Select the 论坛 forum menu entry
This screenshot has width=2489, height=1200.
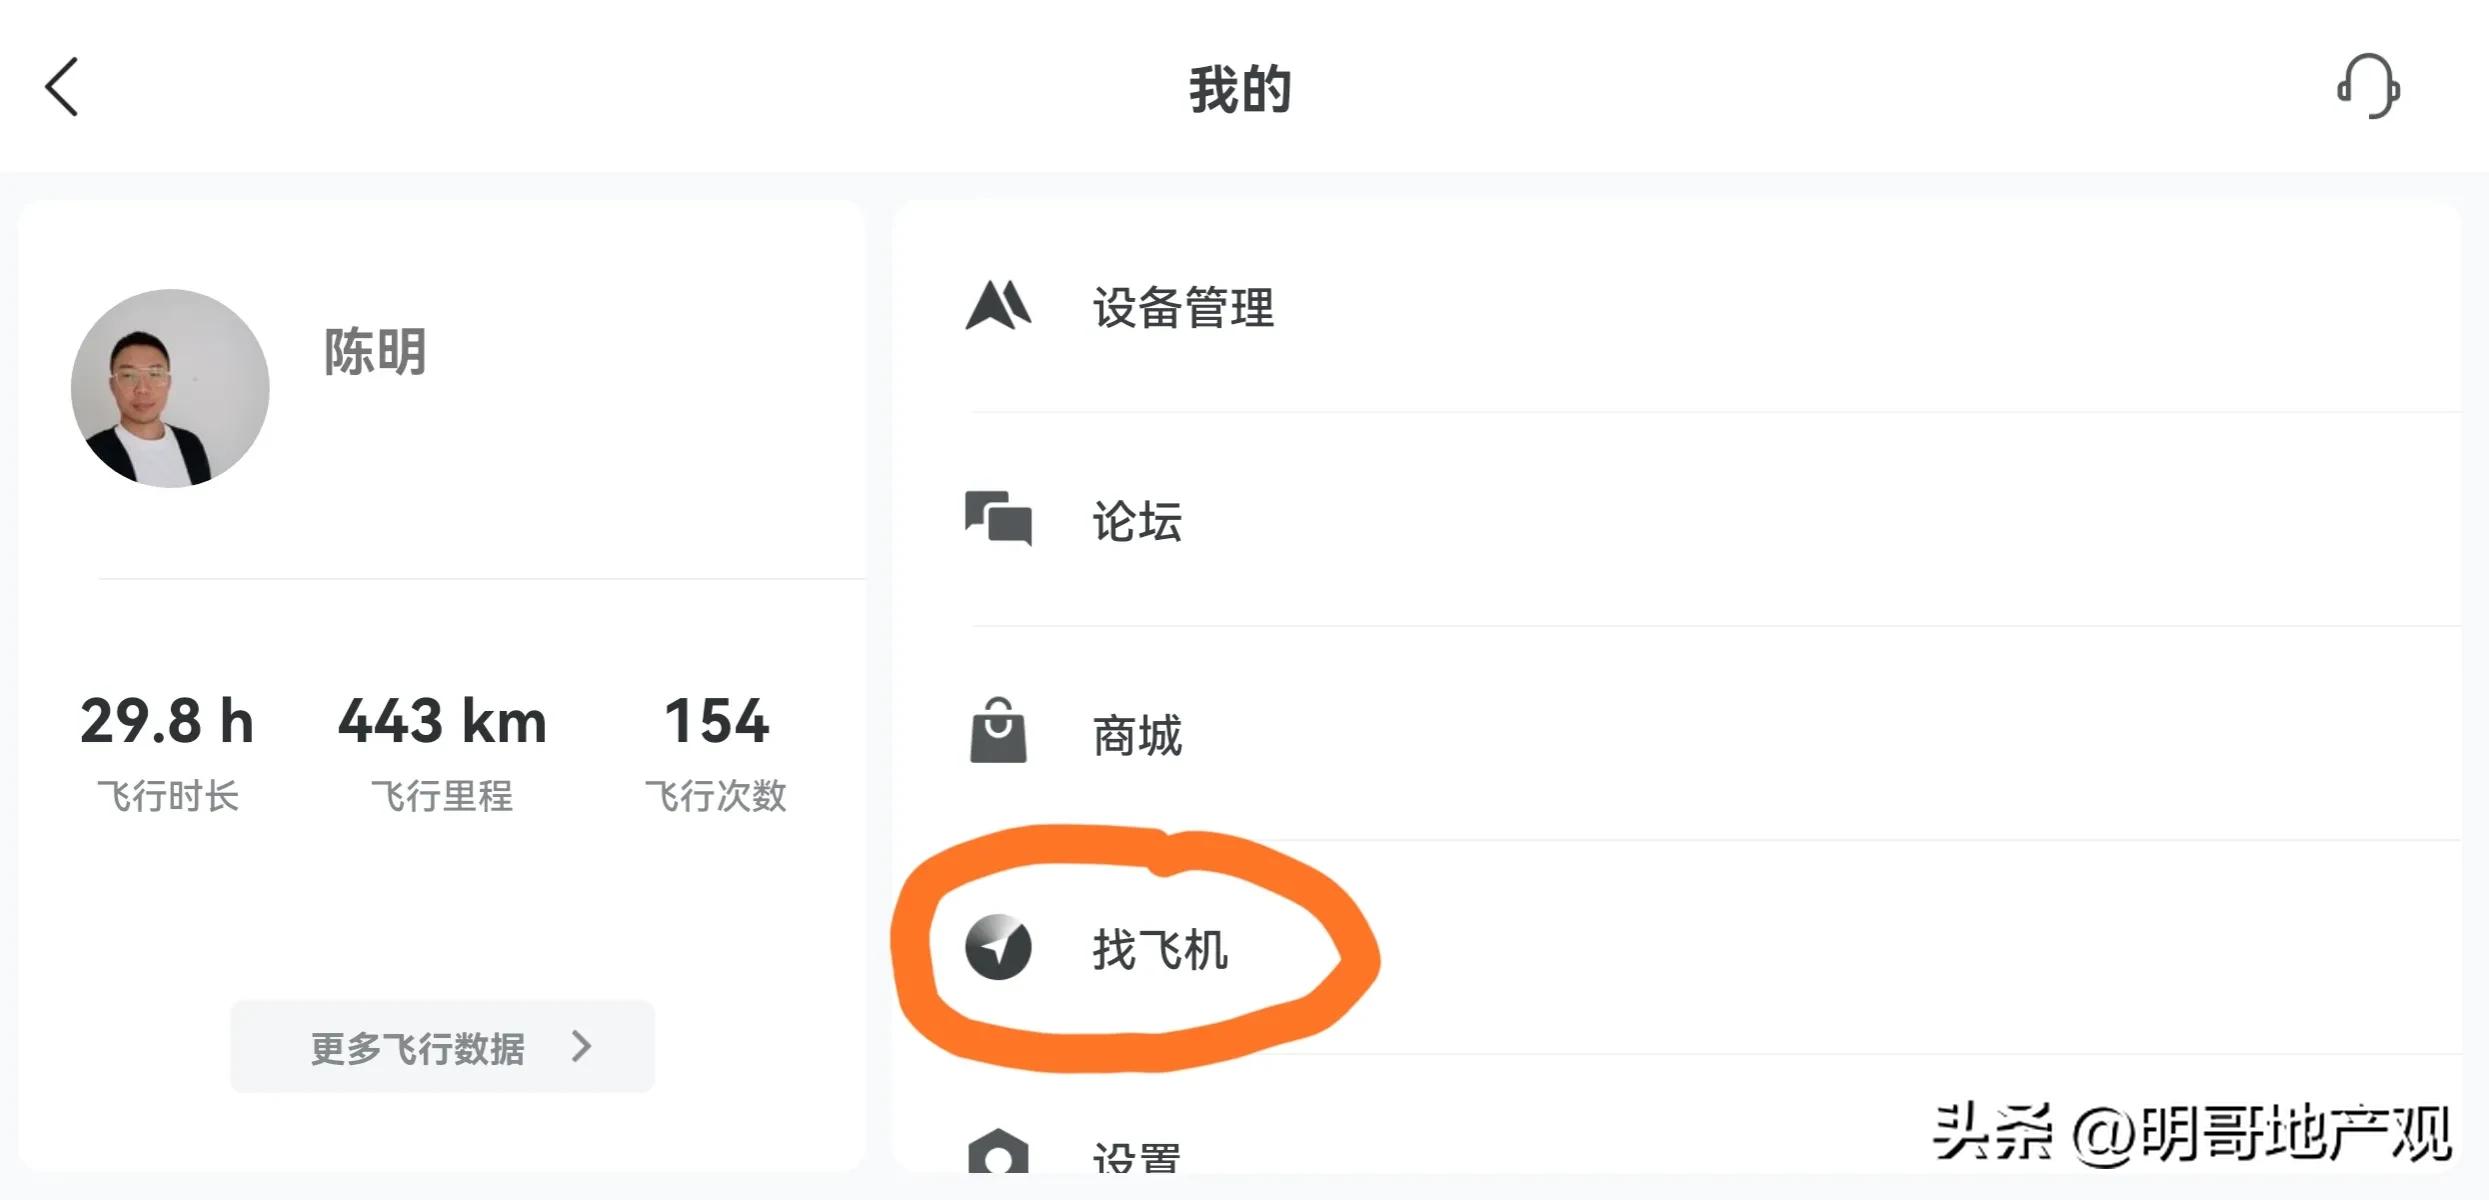[1136, 521]
